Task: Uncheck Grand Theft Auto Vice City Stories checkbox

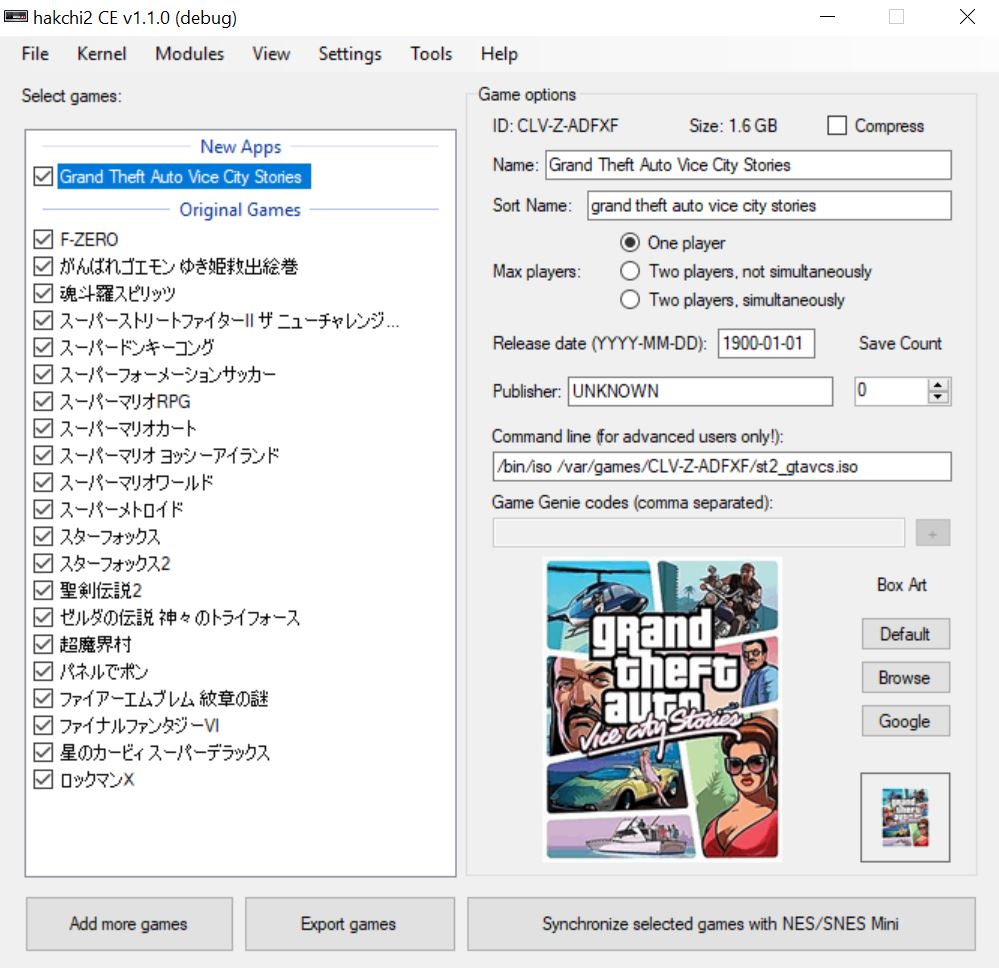Action: pos(43,177)
